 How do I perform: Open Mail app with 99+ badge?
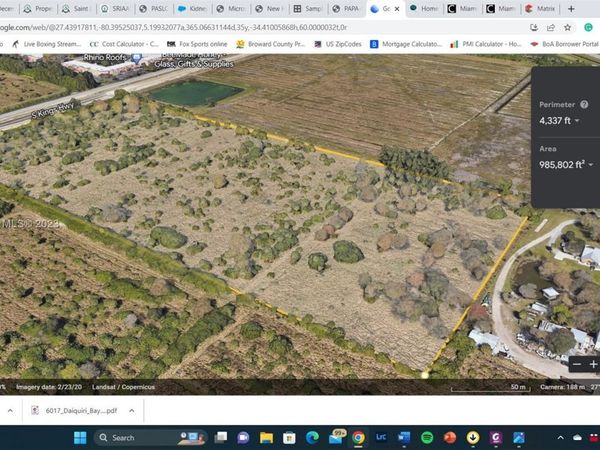pos(336,437)
